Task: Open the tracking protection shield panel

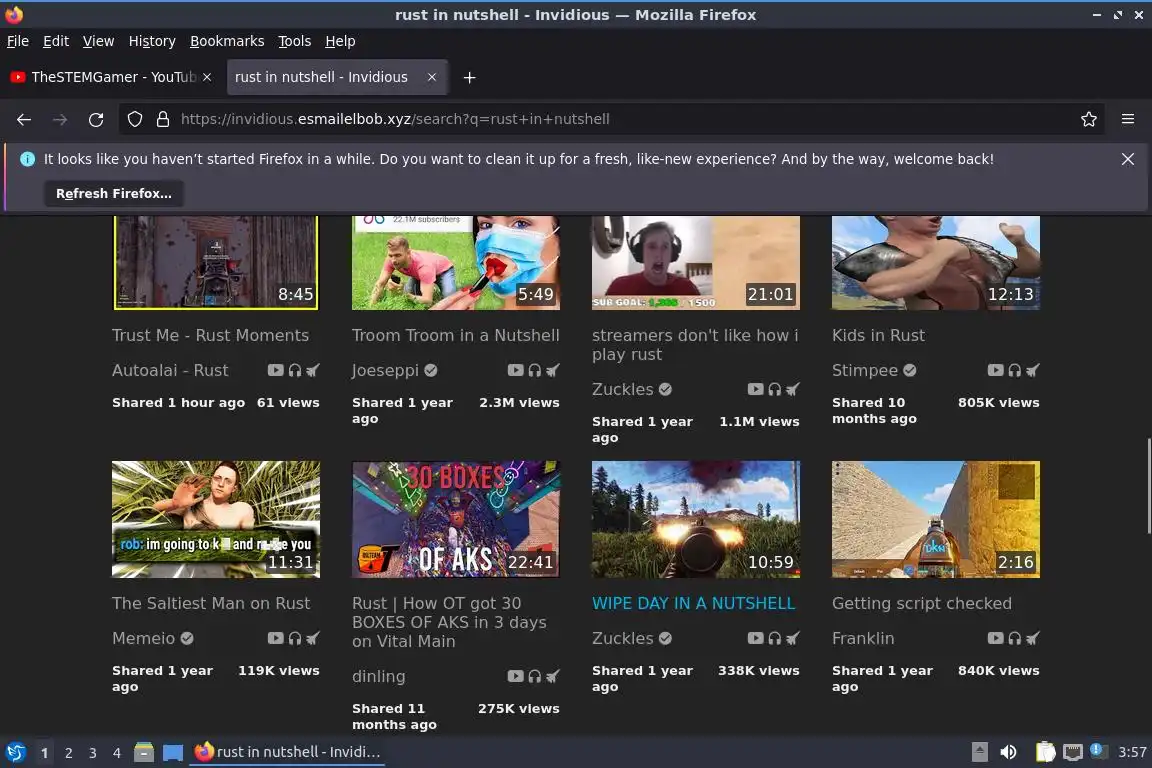Action: coord(134,119)
